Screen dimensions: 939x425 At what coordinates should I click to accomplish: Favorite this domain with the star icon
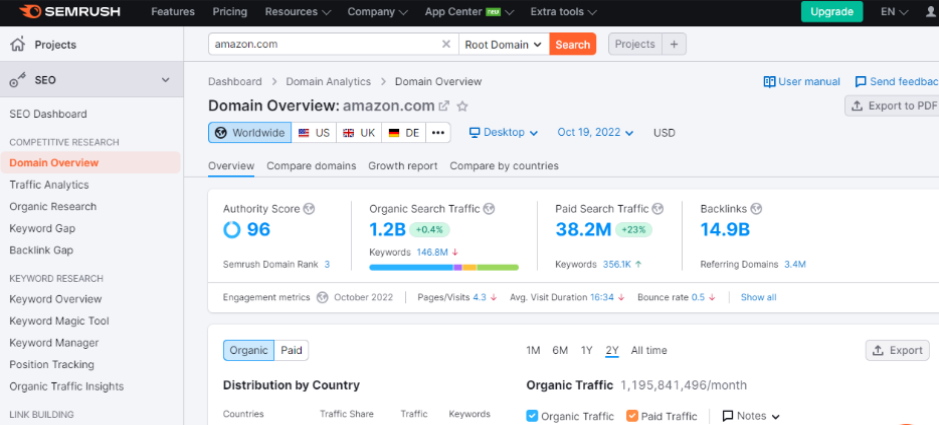click(x=462, y=106)
